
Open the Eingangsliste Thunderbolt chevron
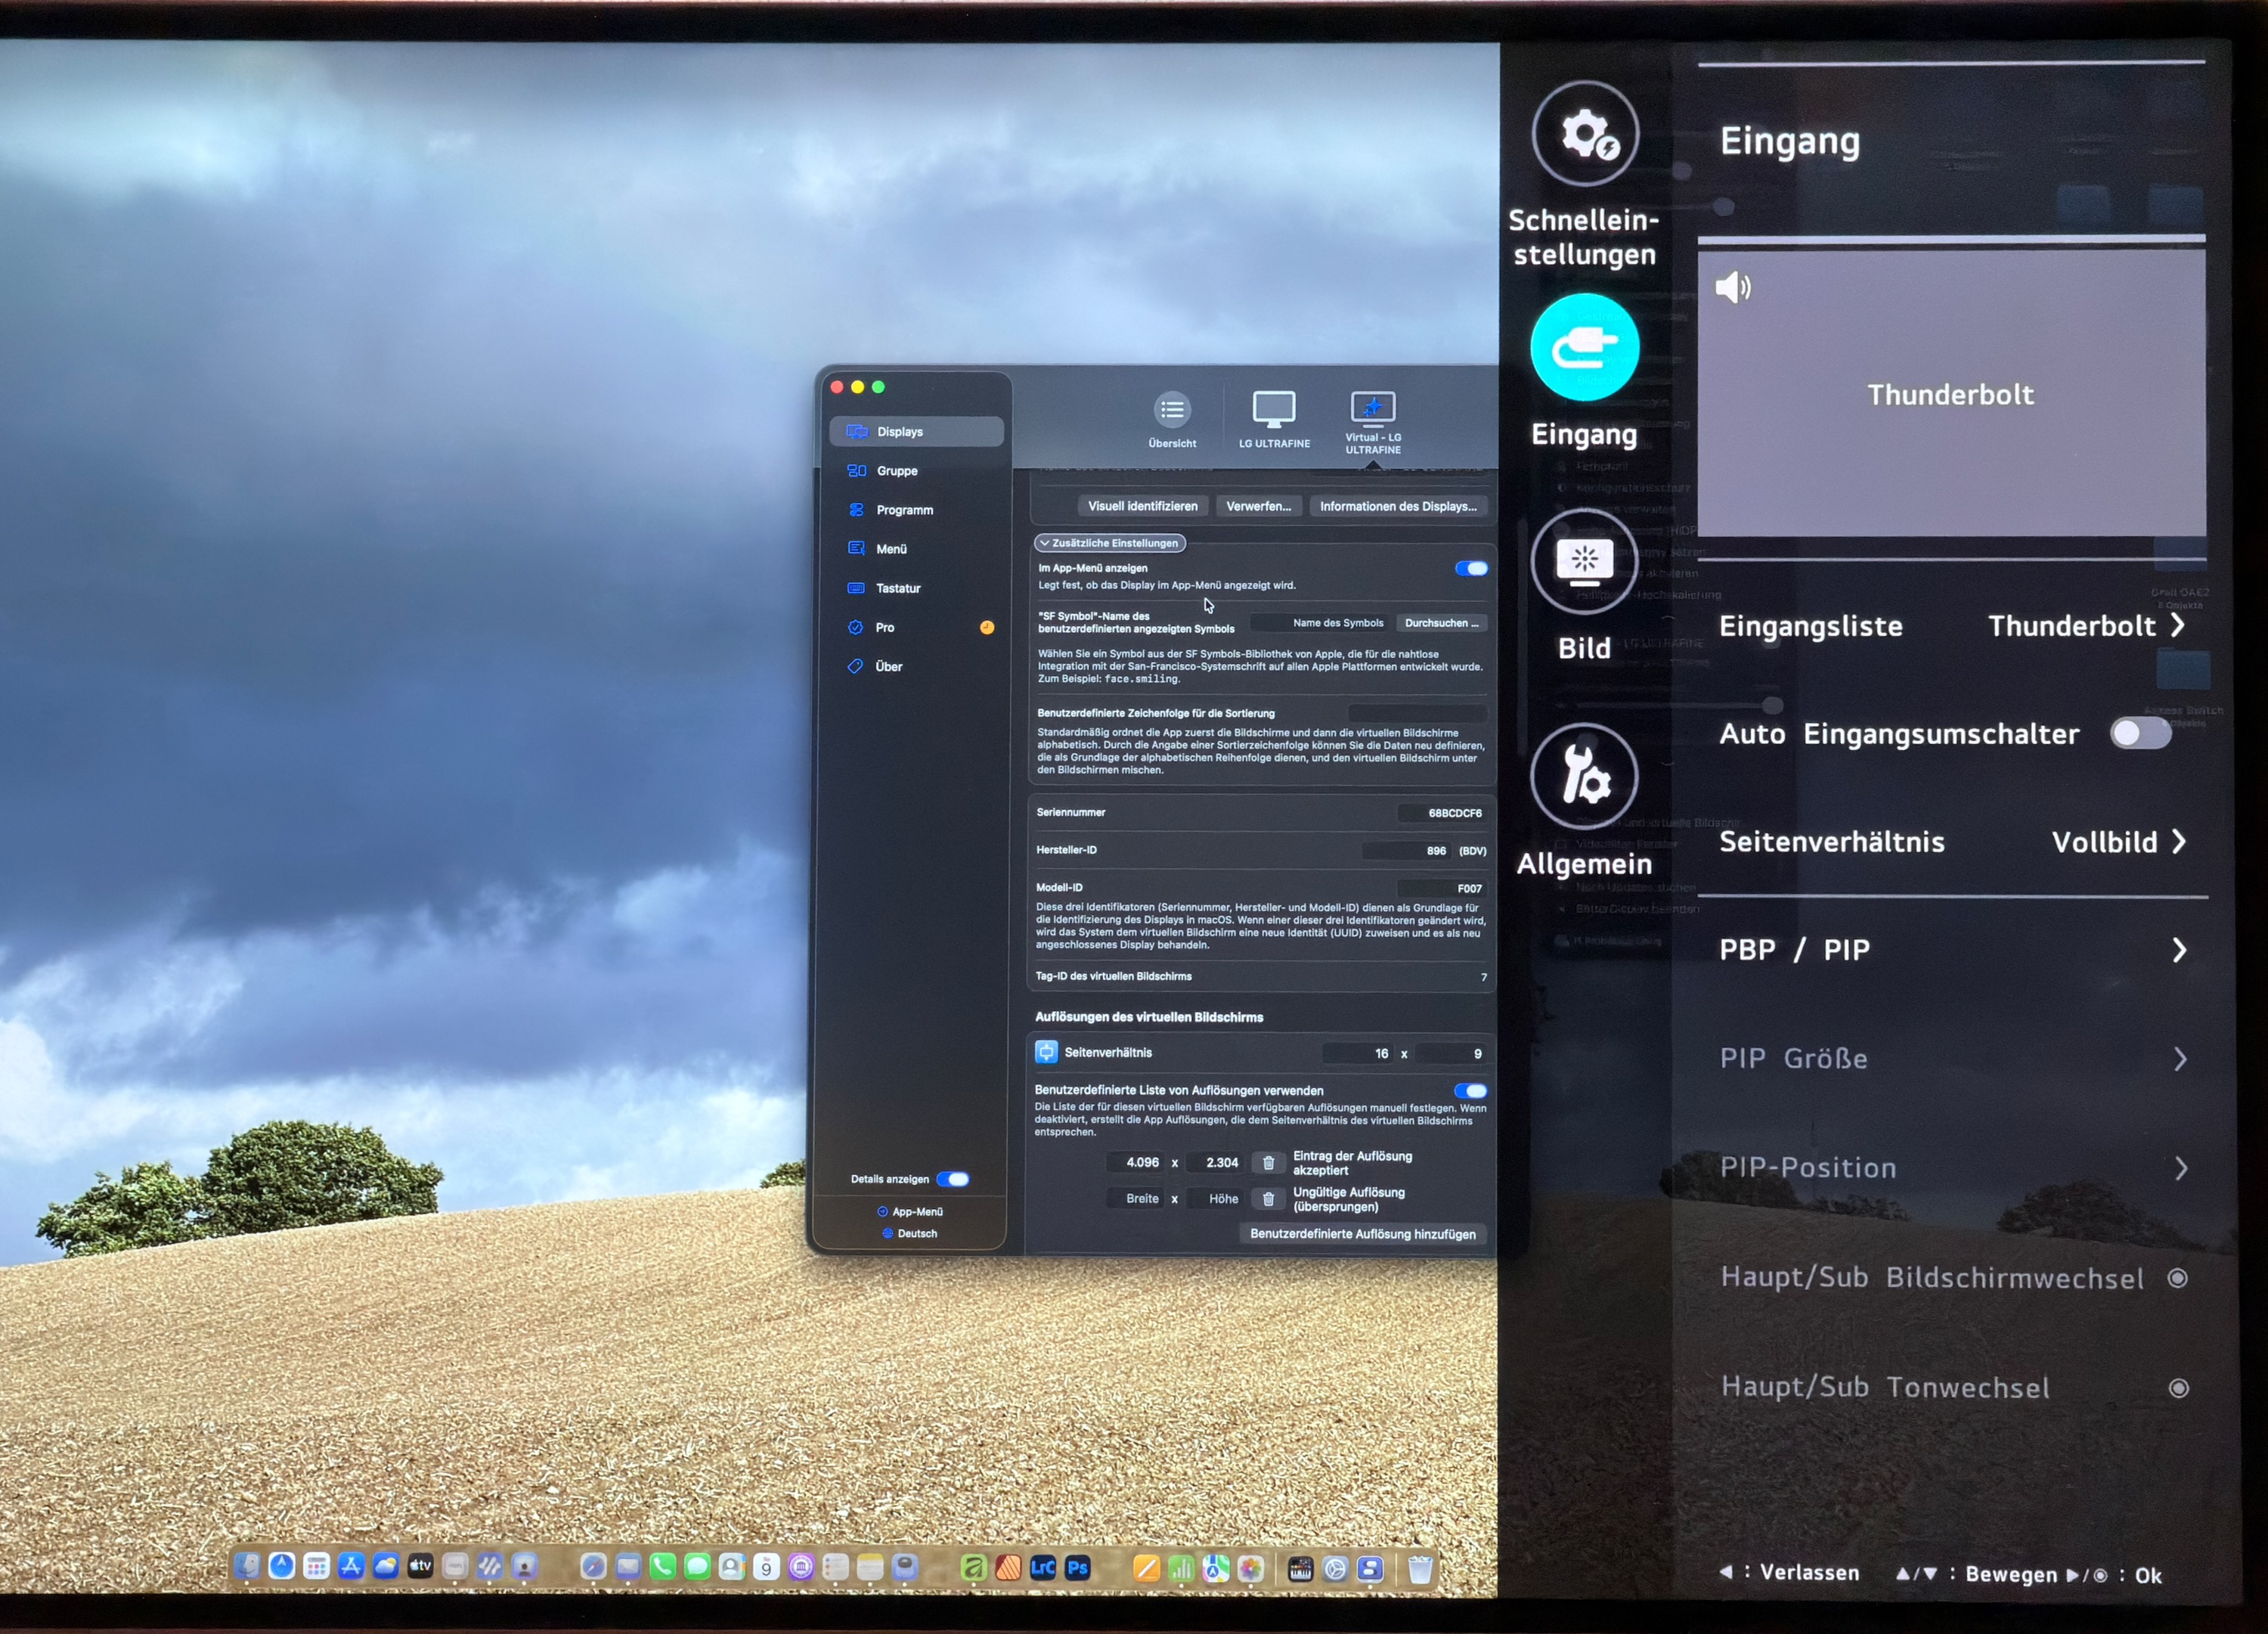2177,626
